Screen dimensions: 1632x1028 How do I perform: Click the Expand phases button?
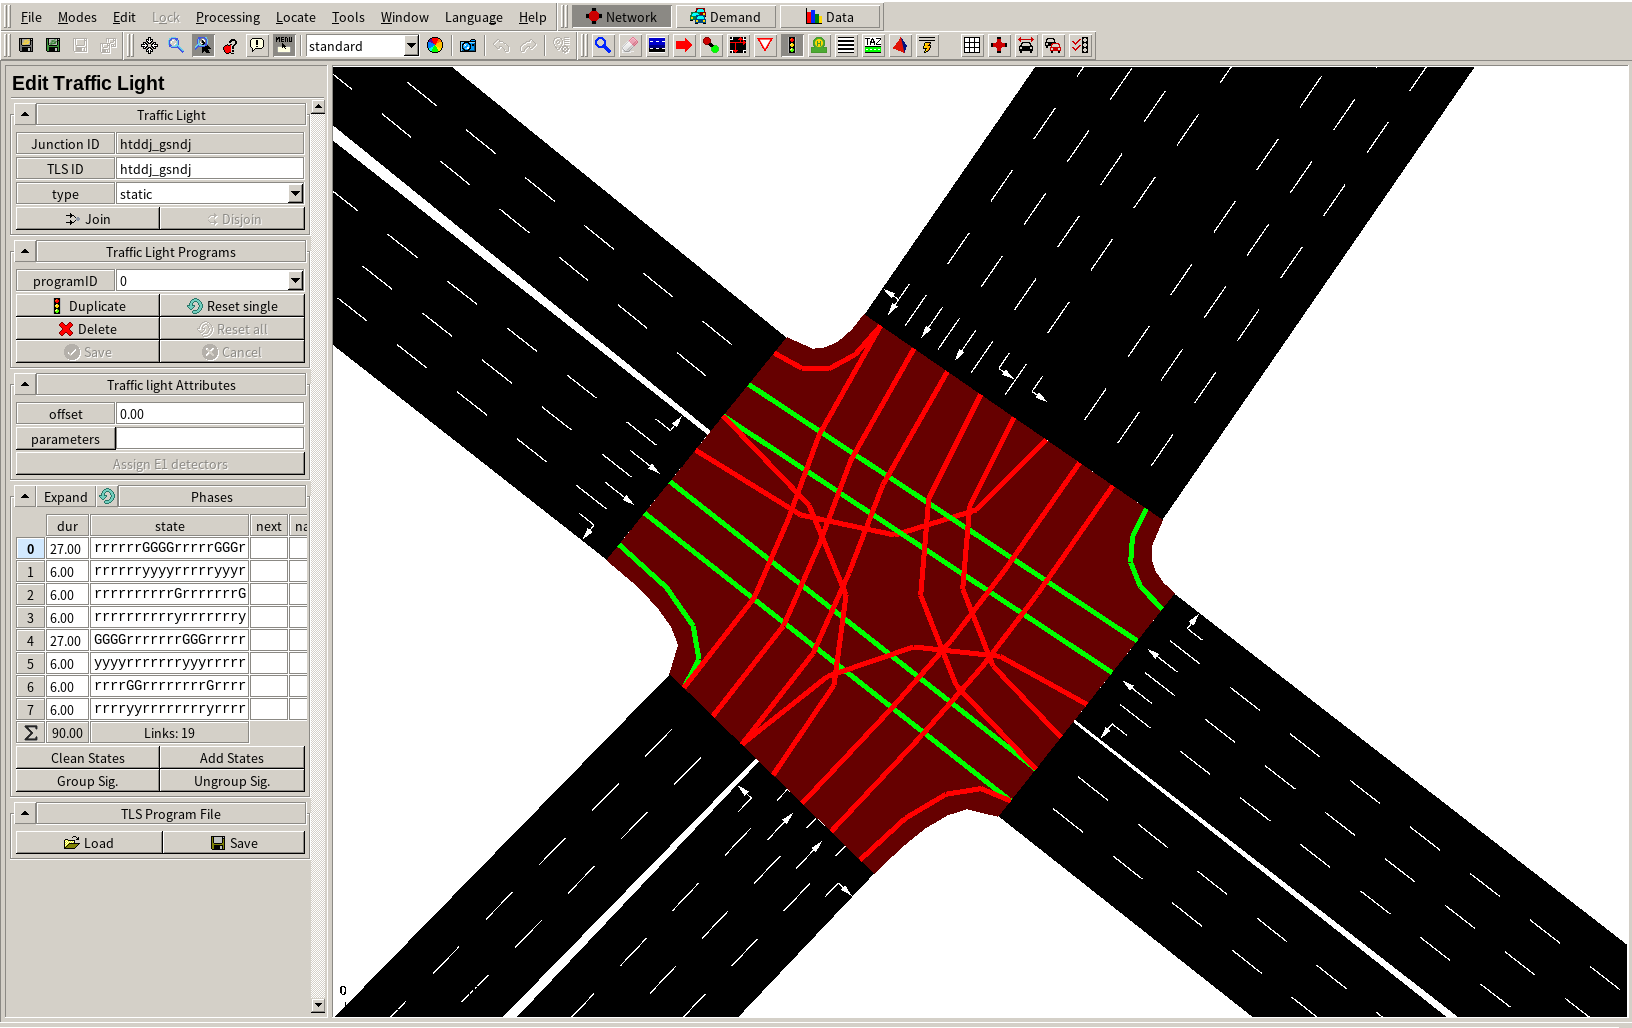[66, 497]
